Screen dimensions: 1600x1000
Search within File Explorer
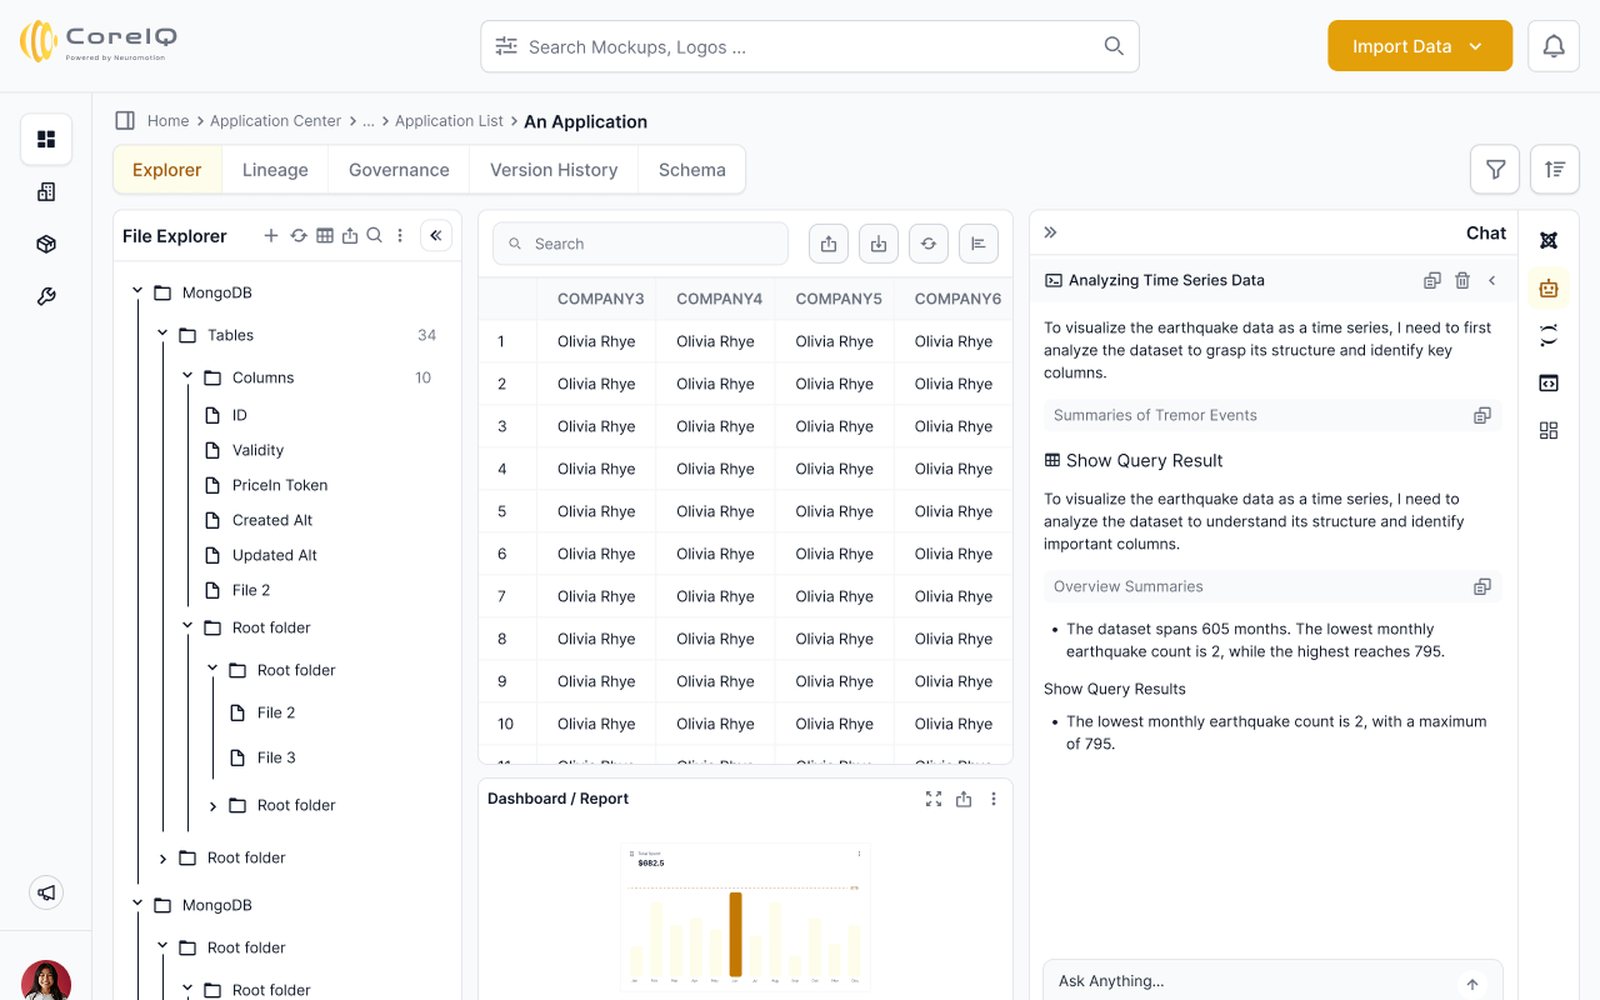coord(374,236)
